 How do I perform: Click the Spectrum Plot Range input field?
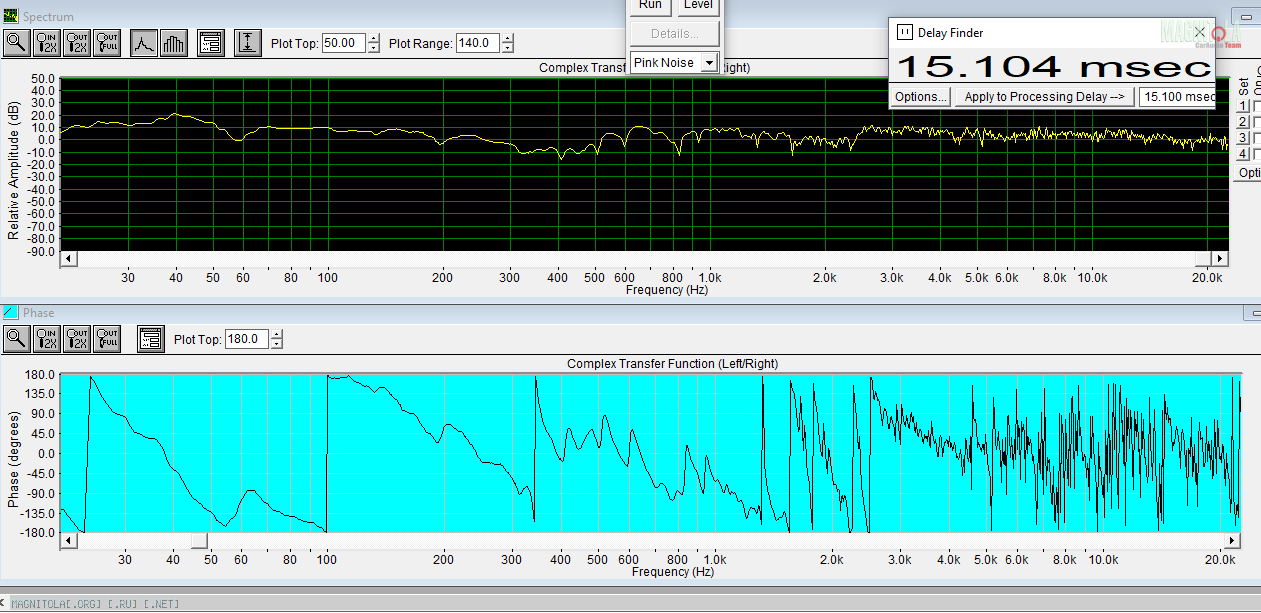click(478, 43)
